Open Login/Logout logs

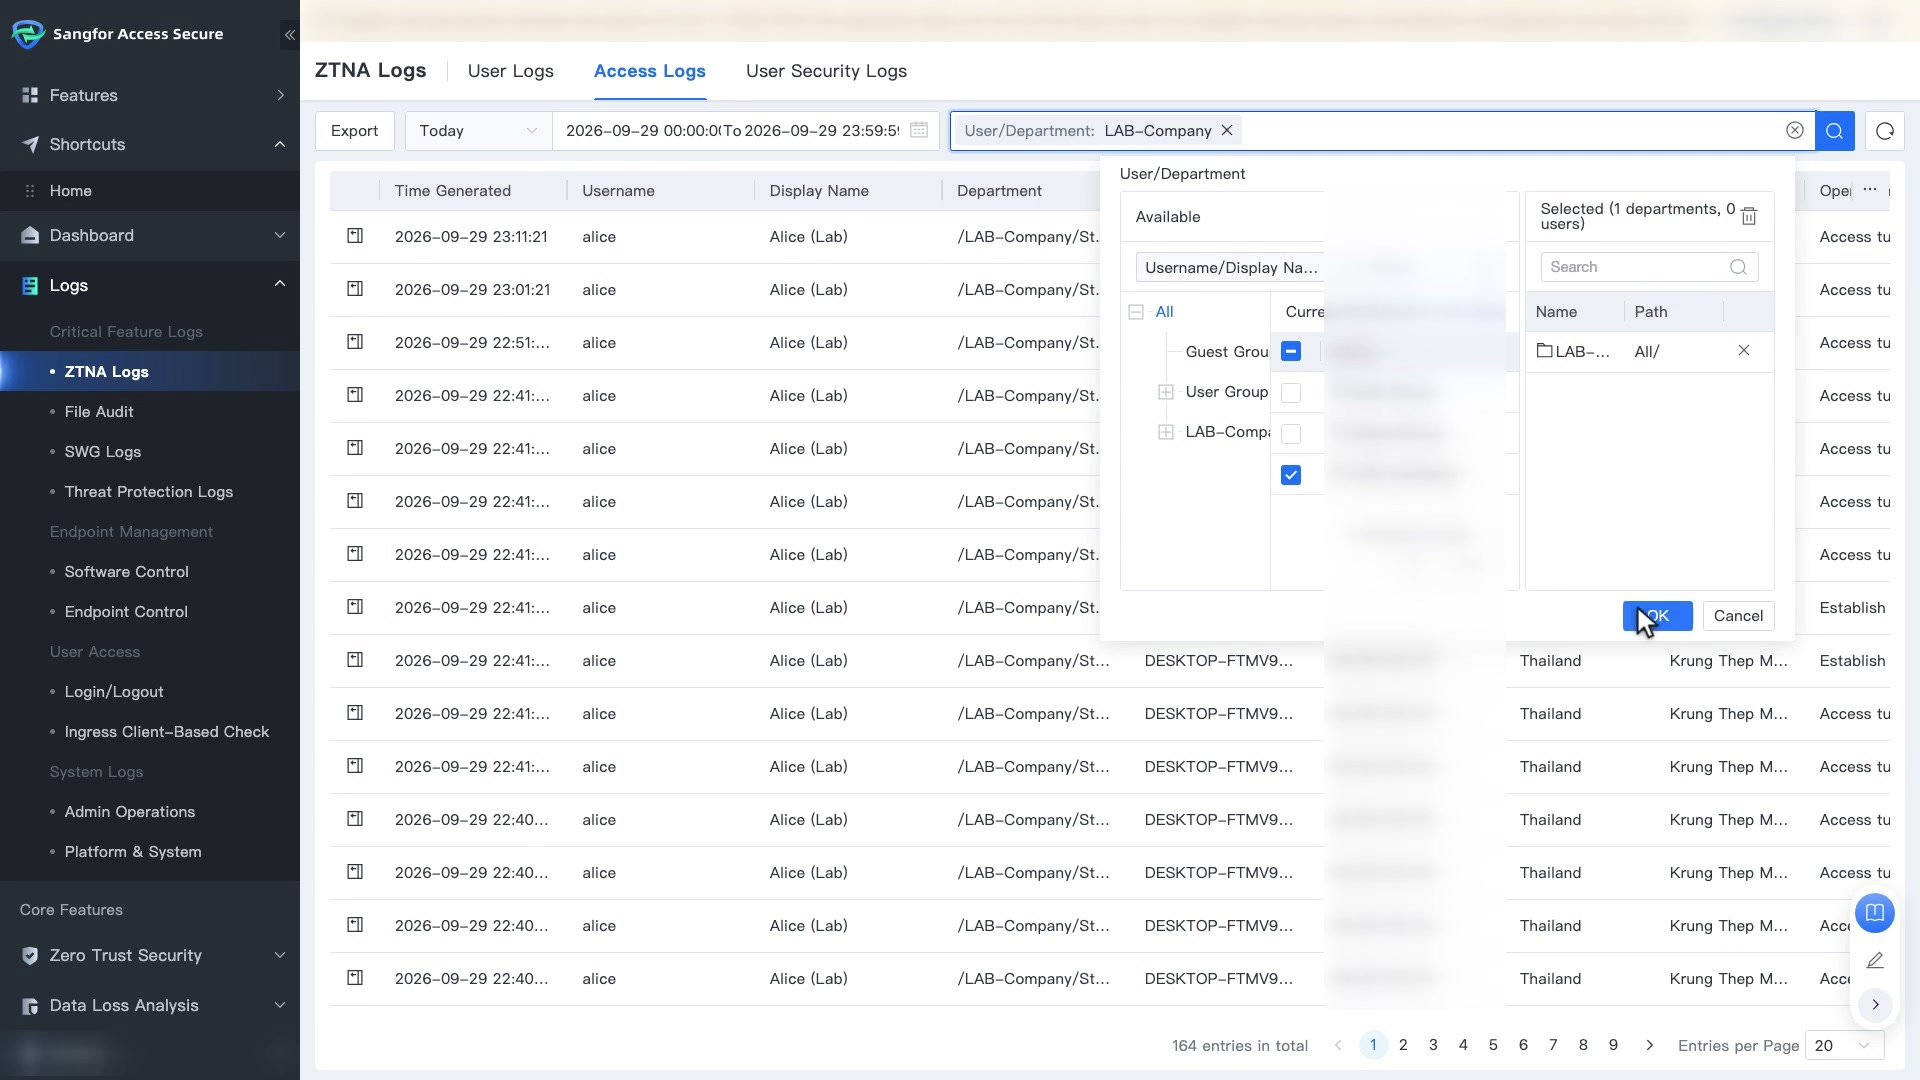[x=114, y=691]
